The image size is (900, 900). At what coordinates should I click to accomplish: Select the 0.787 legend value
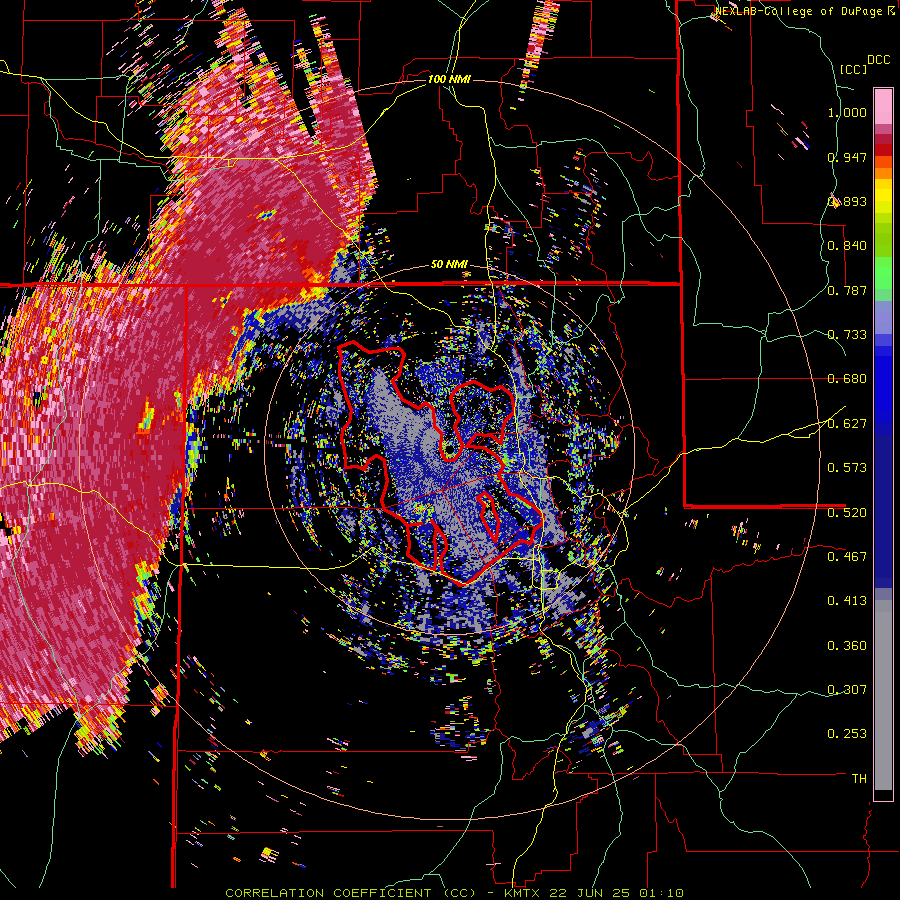point(847,290)
